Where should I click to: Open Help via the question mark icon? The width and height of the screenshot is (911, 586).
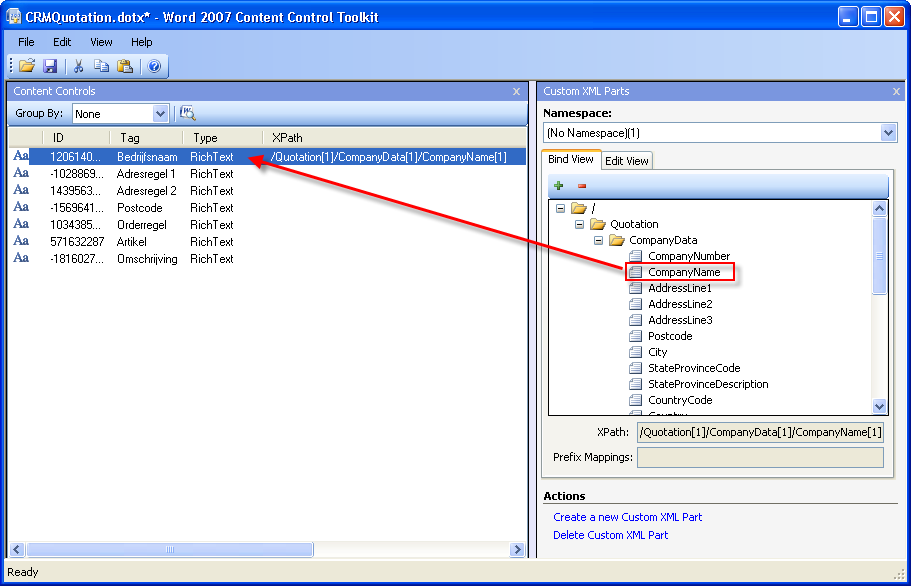click(x=154, y=66)
